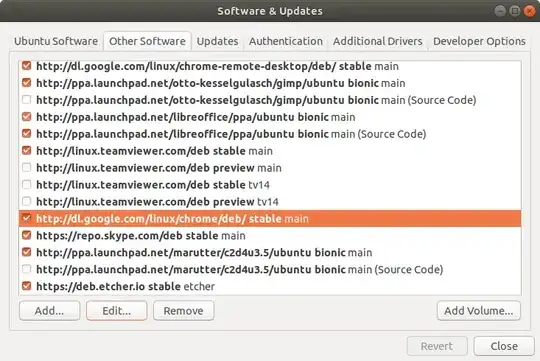
Task: Select libreoffice ppa main (Source Code) row
Action: tap(270, 133)
